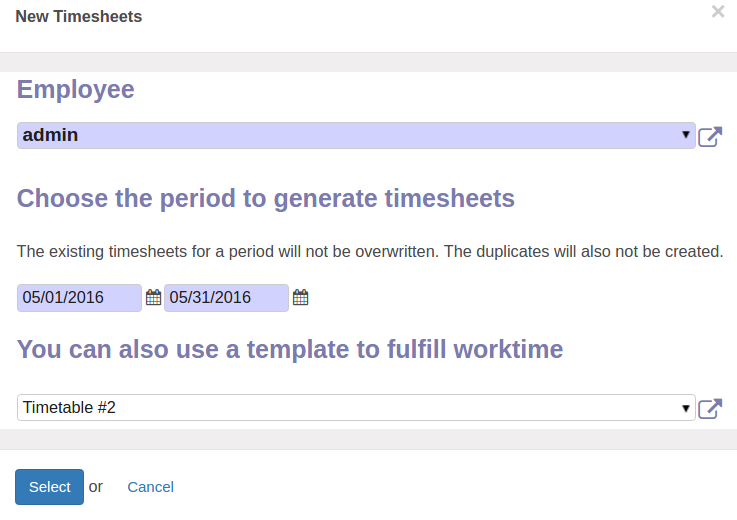Screen dimensions: 737x520
Task: Click the word 'admin' in the employee field
Action: click(x=50, y=135)
